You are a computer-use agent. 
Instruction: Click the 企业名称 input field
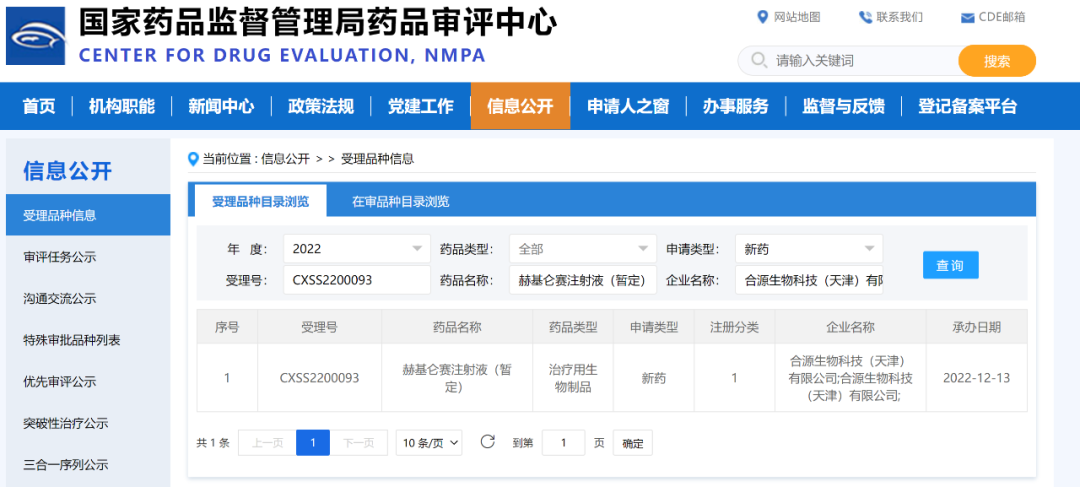tap(809, 280)
